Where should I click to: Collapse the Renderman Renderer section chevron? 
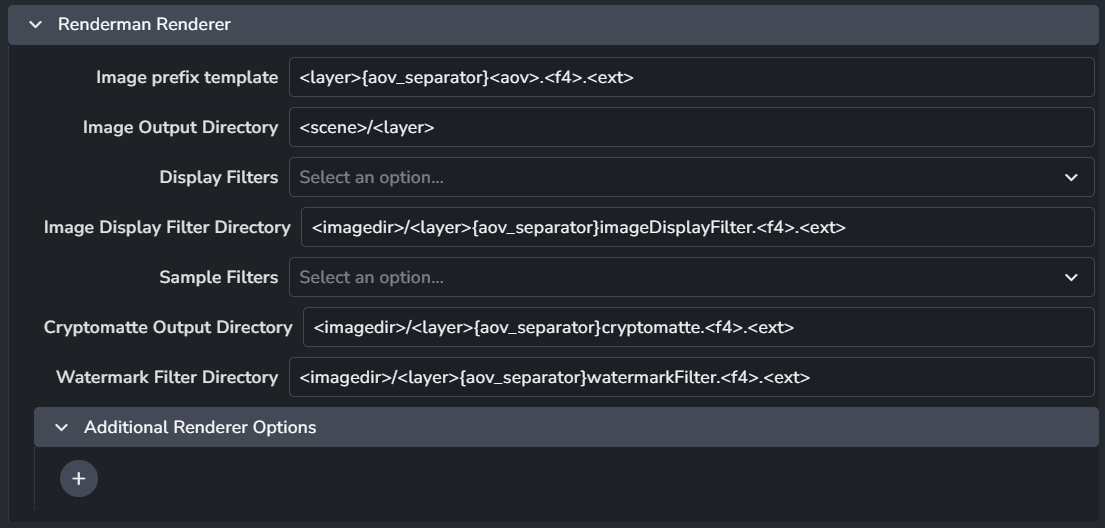pyautogui.click(x=36, y=24)
